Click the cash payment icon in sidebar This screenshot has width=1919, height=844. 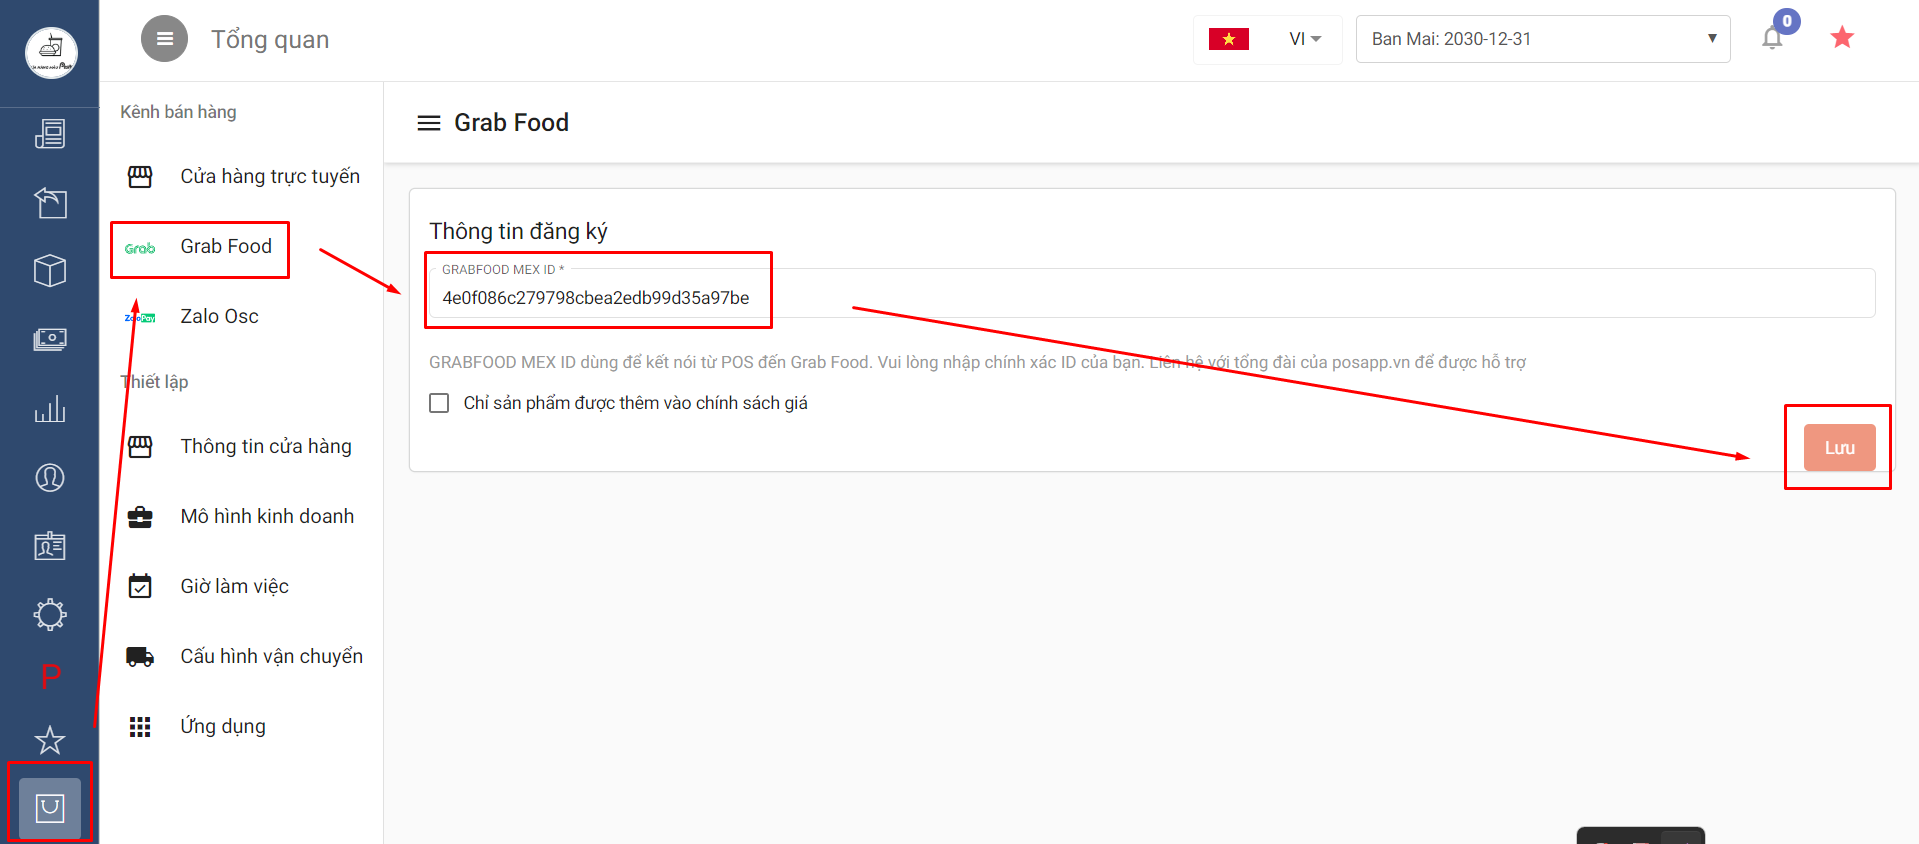pyautogui.click(x=50, y=340)
